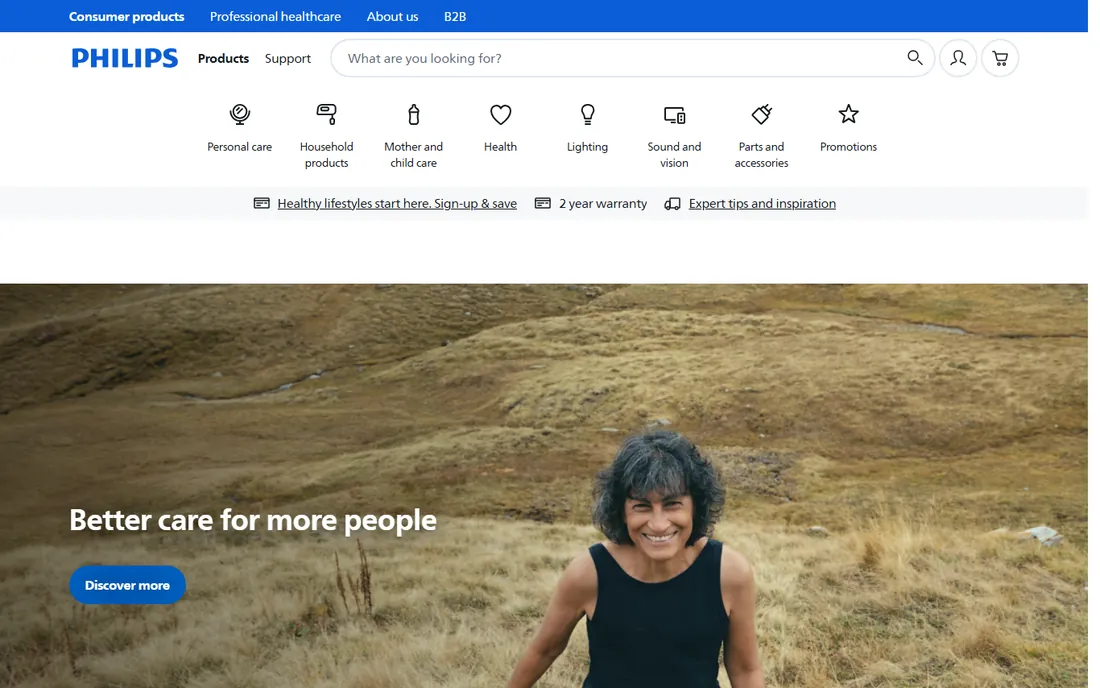Screen dimensions: 1100x688
Task: Select the Parts and accessories icon
Action: (761, 114)
